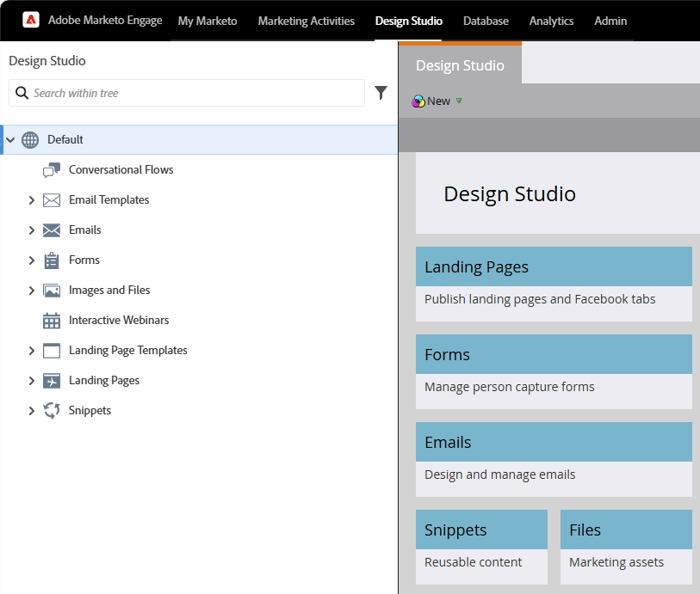Open the Emails tile header

tap(554, 442)
